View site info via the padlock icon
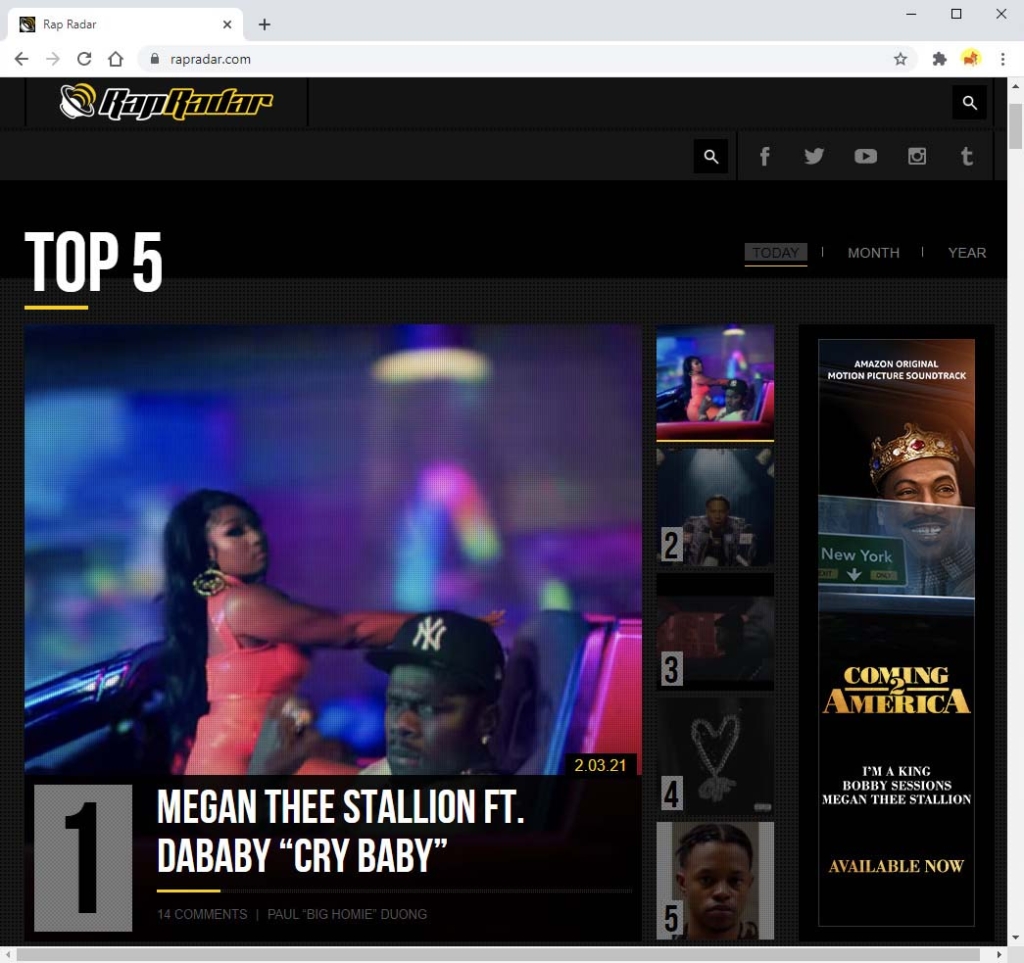The height and width of the screenshot is (963, 1024). point(155,59)
